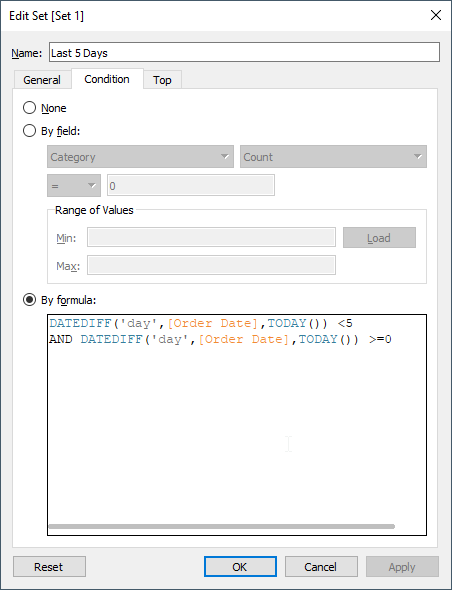This screenshot has height=590, width=452.
Task: Click the horizontal scrollbar in formula box
Action: point(222,526)
